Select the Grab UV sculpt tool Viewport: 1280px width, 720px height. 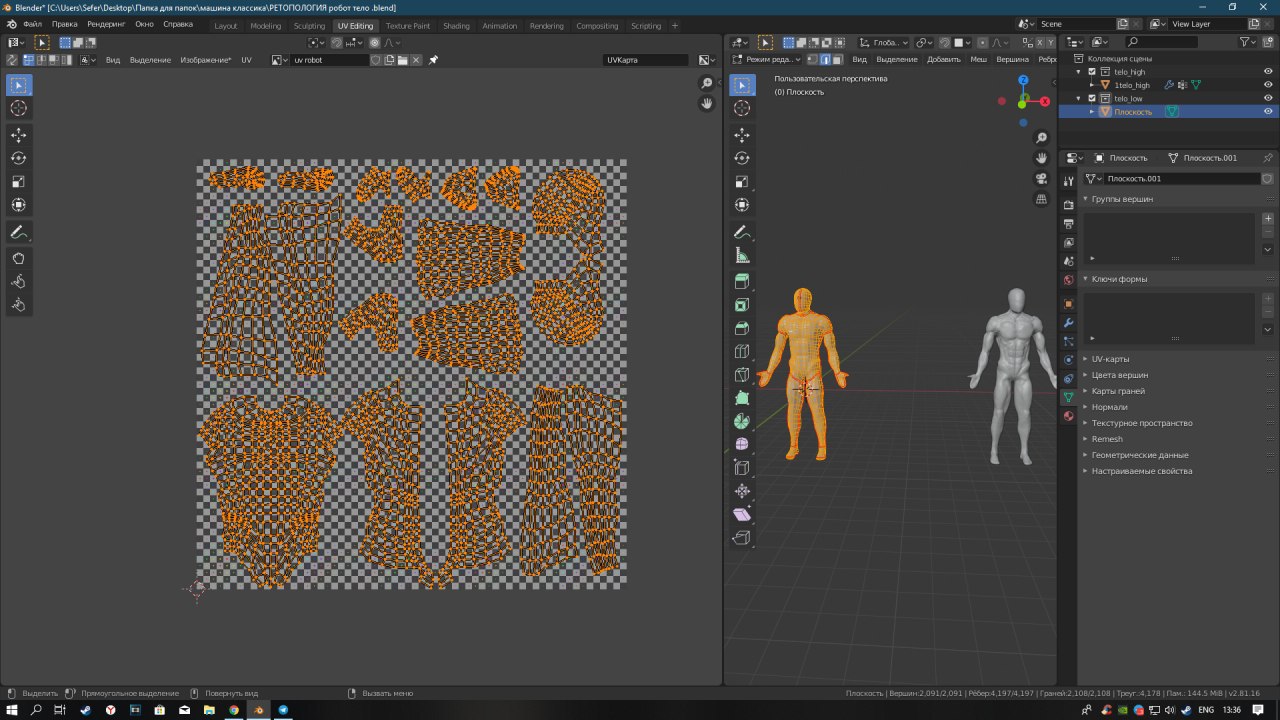coord(18,258)
